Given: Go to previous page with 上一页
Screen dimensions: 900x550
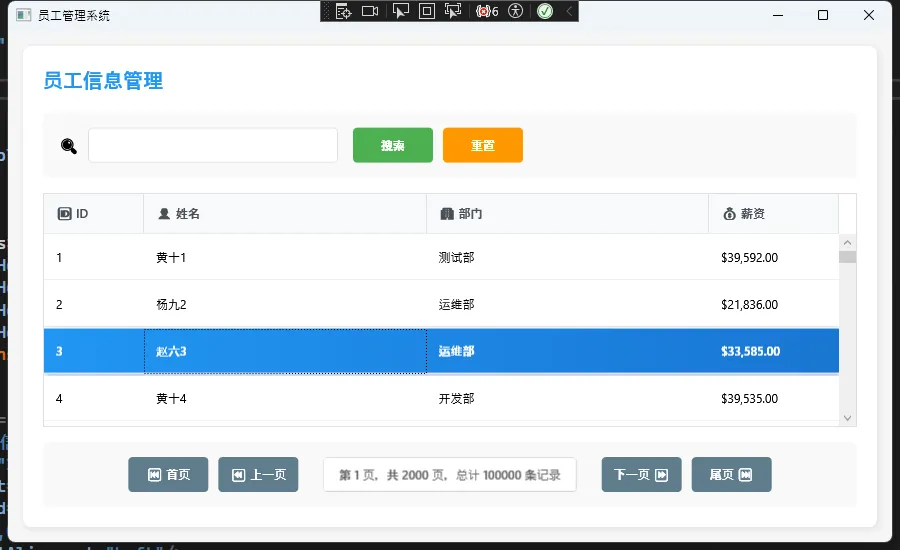Looking at the screenshot, I should [258, 475].
